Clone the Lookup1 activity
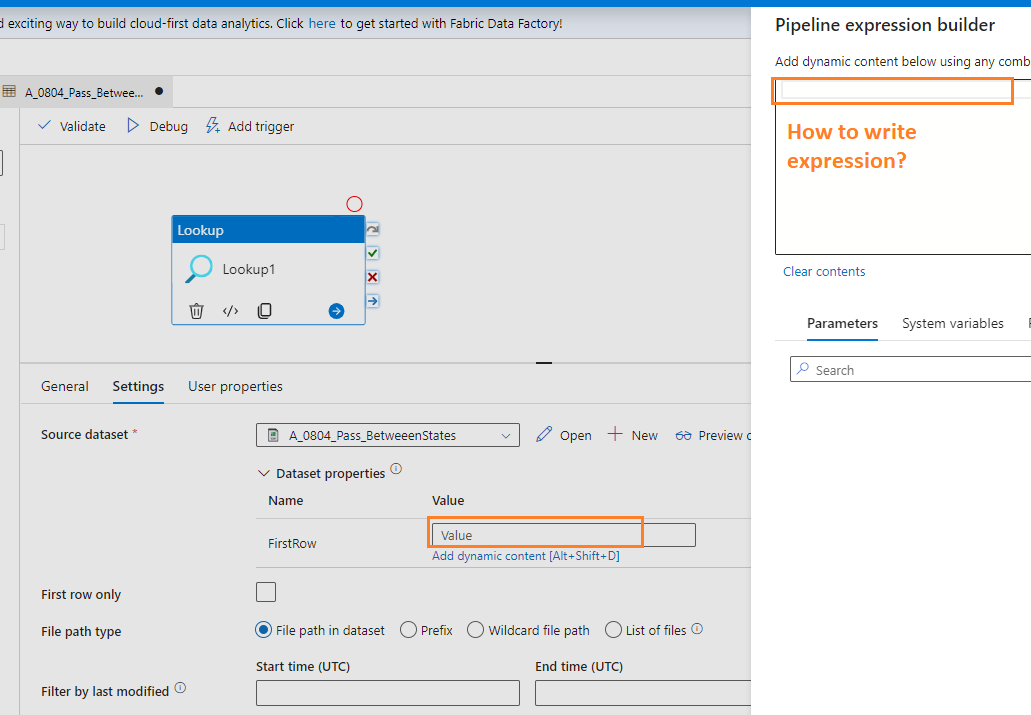The height and width of the screenshot is (715, 1031). click(x=264, y=310)
